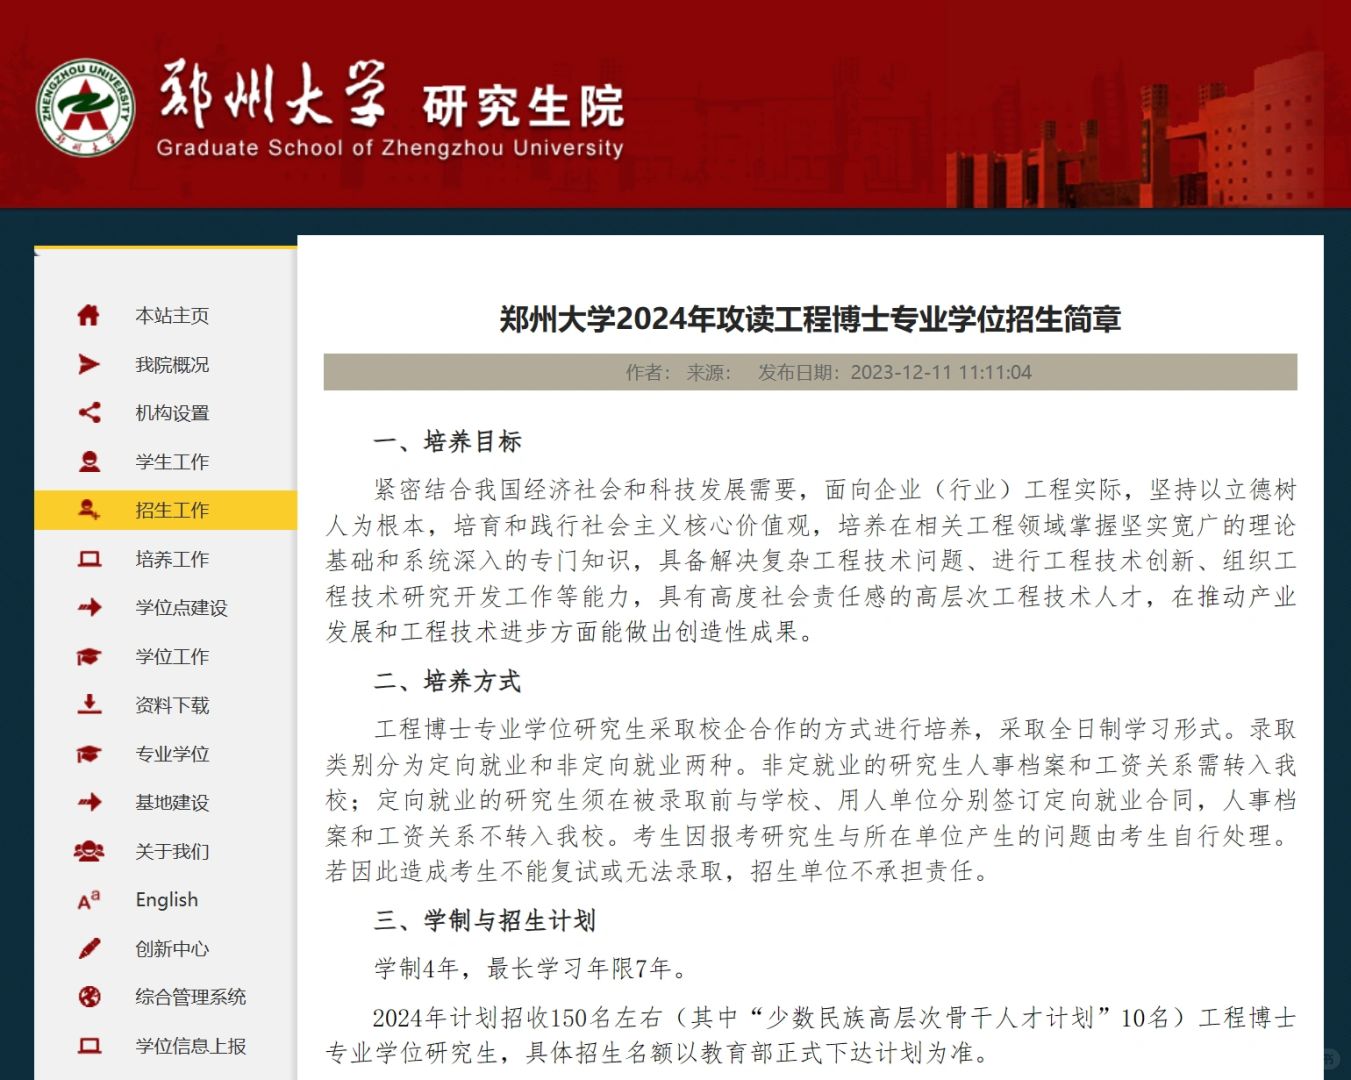Click the 郑州大学 研究生院 banner title
Image resolution: width=1351 pixels, height=1080 pixels.
[391, 95]
